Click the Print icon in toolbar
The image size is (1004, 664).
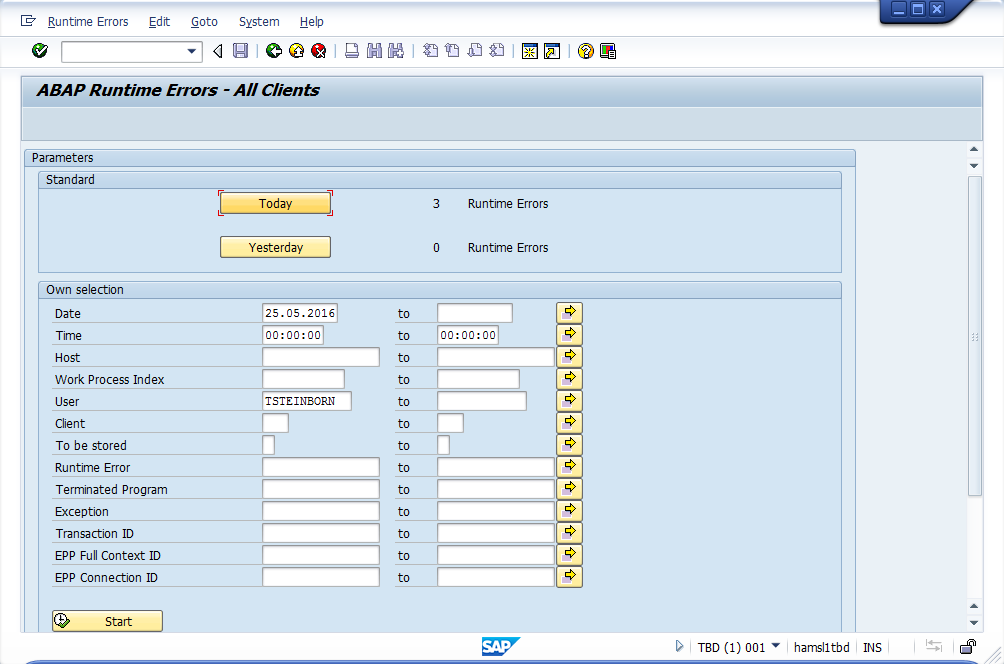click(352, 51)
